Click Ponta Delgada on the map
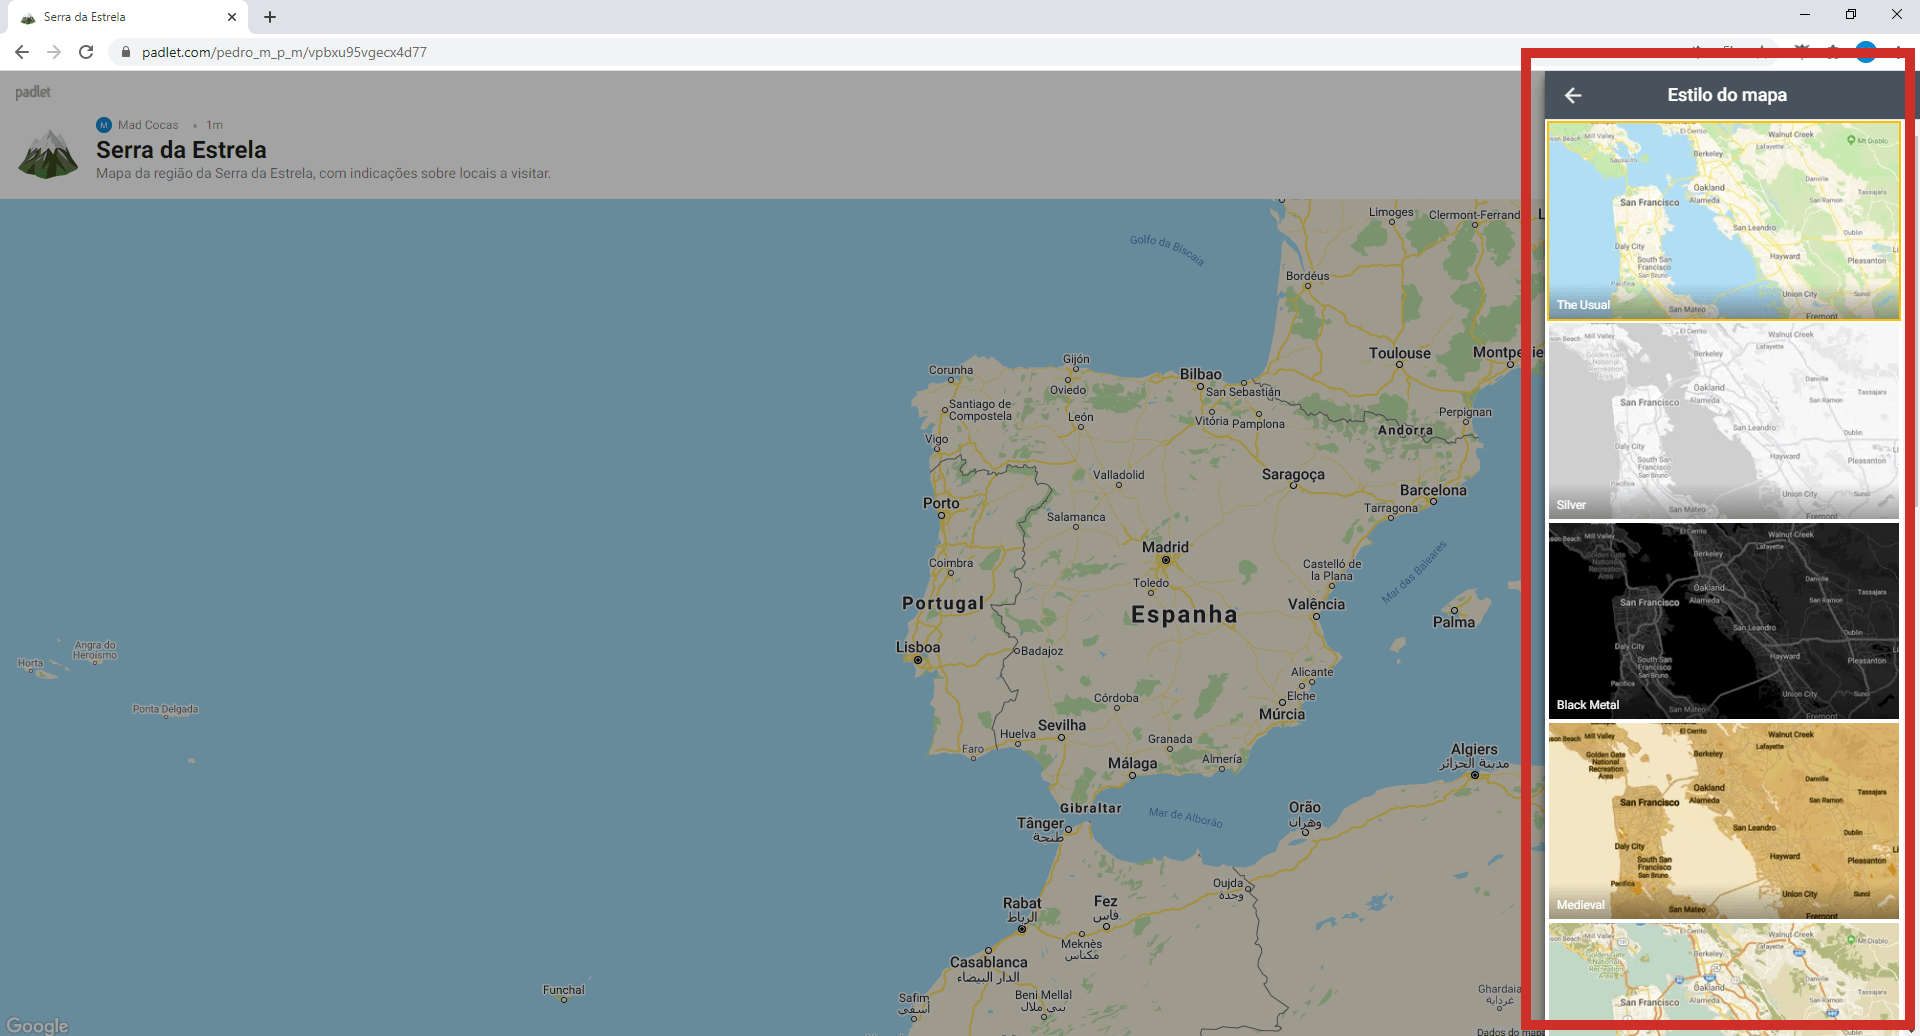This screenshot has height=1036, width=1920. [x=166, y=709]
